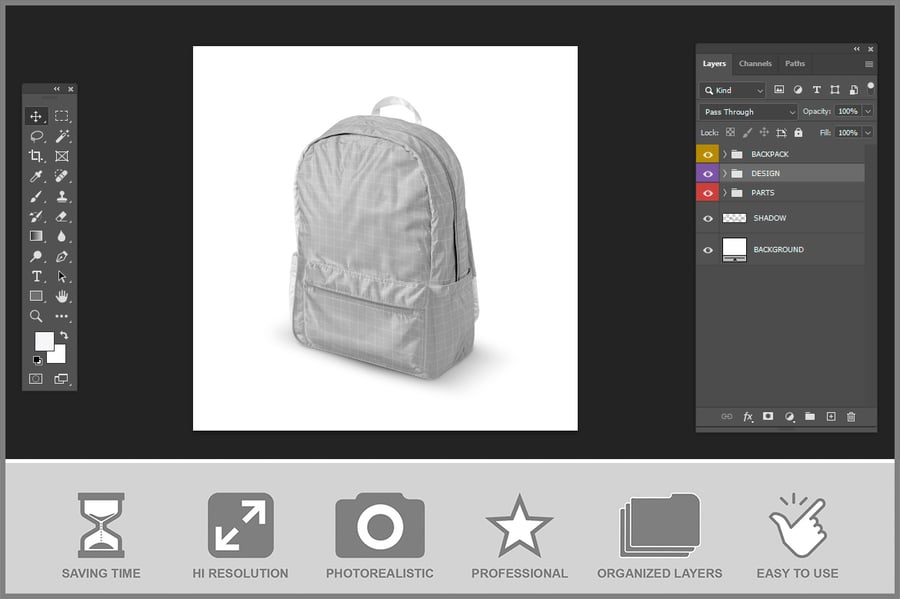Open the Pass Through blend mode dropdown

point(748,112)
